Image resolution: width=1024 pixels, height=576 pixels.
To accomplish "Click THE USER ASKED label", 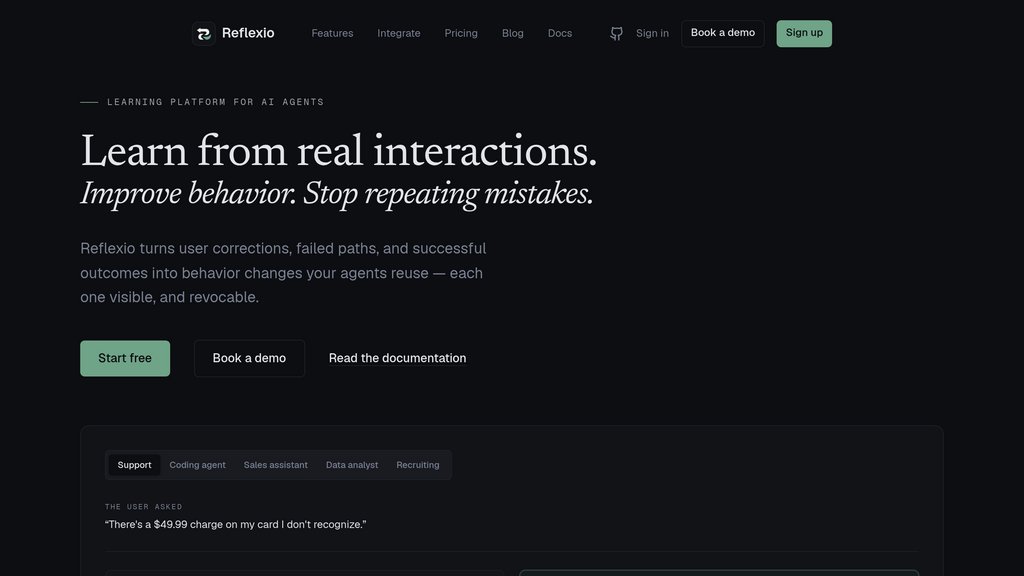I will point(144,507).
